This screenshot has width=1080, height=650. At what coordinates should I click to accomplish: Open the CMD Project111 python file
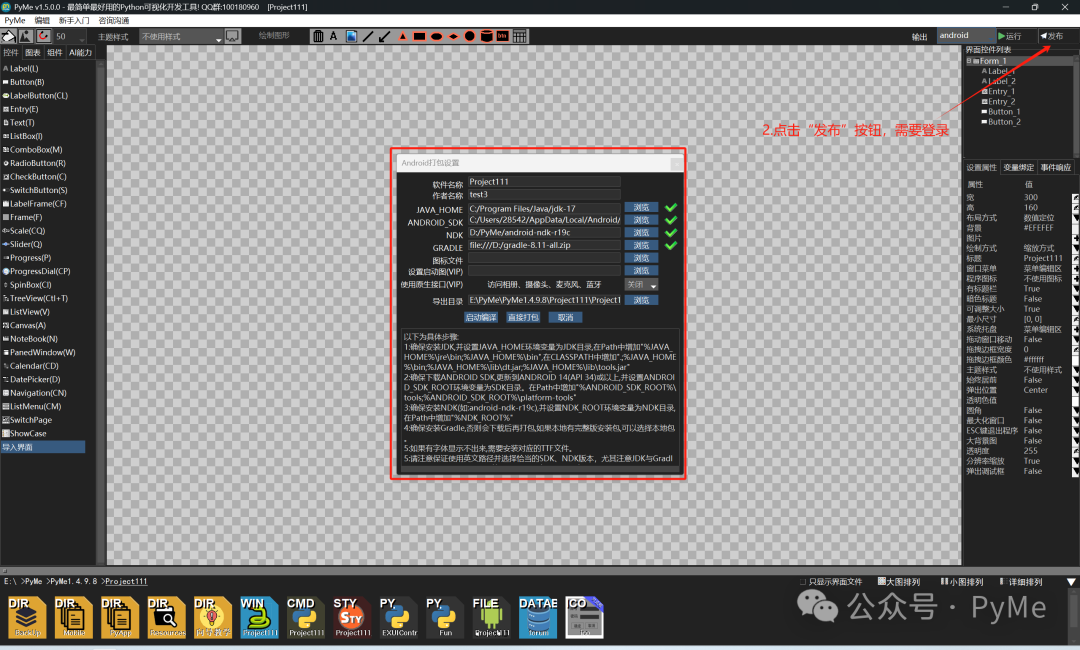coord(306,617)
